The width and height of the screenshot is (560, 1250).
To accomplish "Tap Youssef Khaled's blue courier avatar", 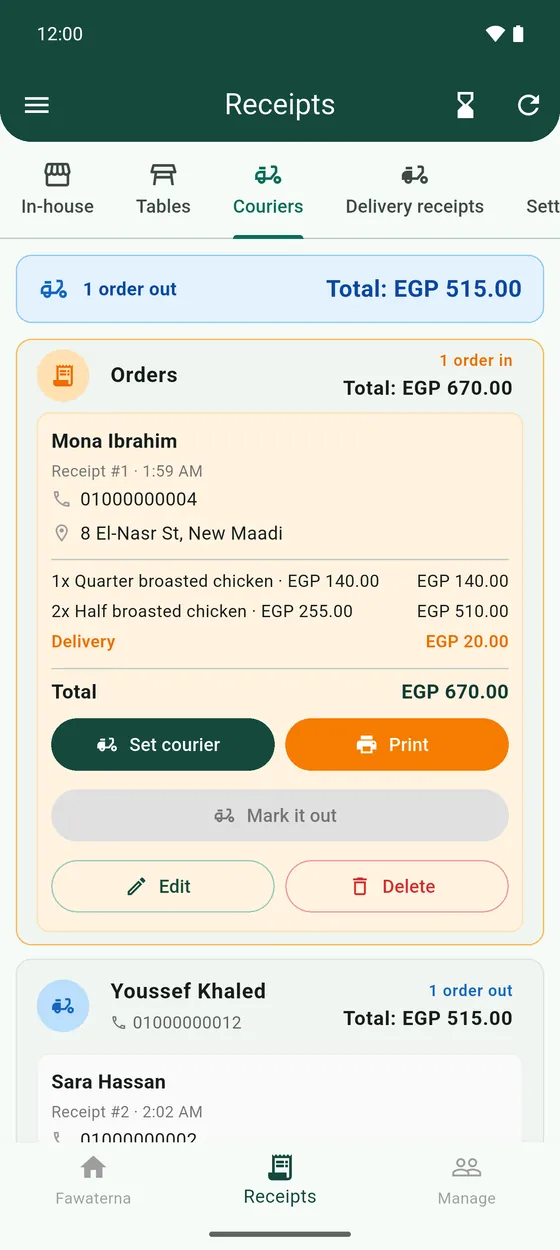I will [63, 1006].
